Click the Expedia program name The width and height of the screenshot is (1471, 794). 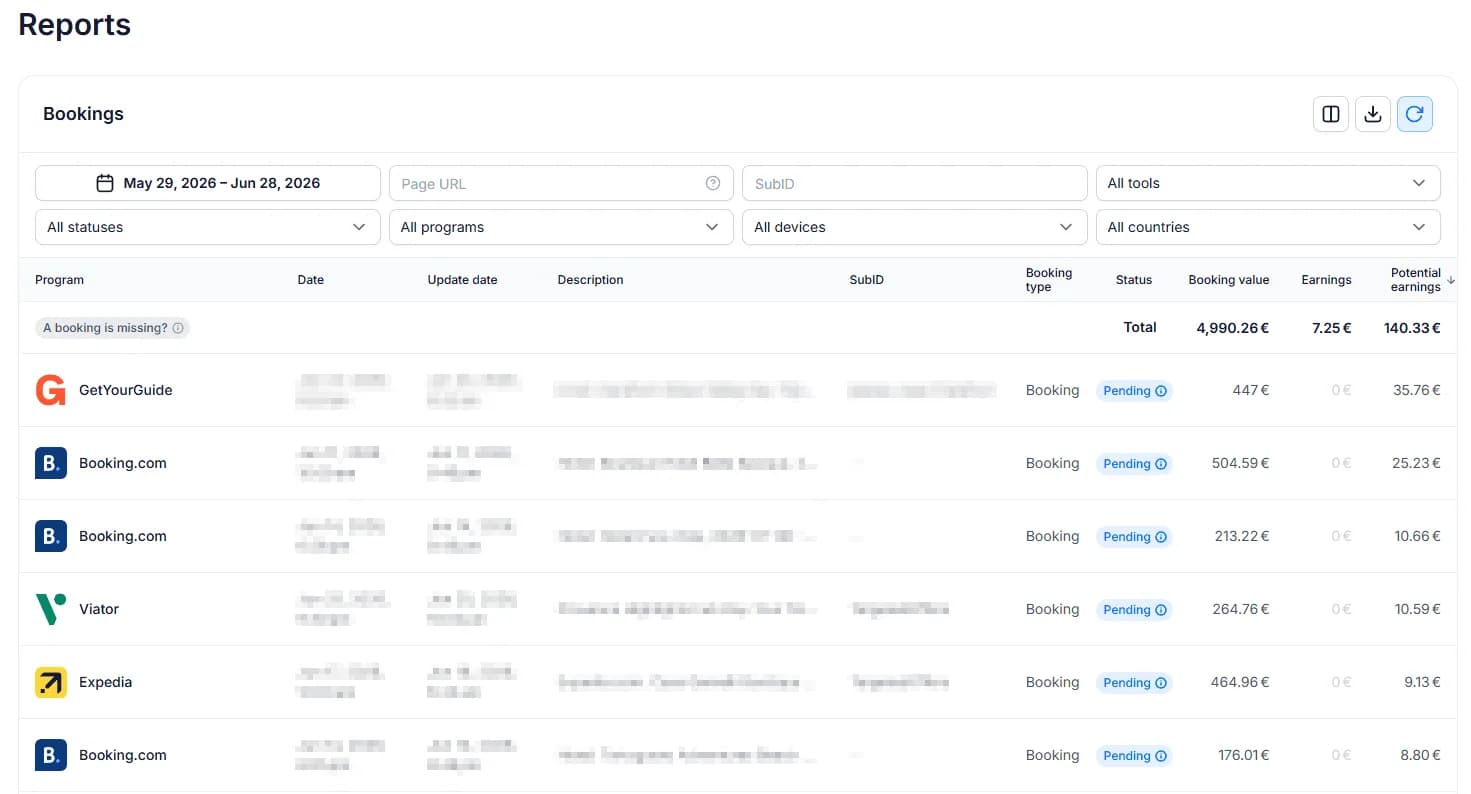(106, 682)
